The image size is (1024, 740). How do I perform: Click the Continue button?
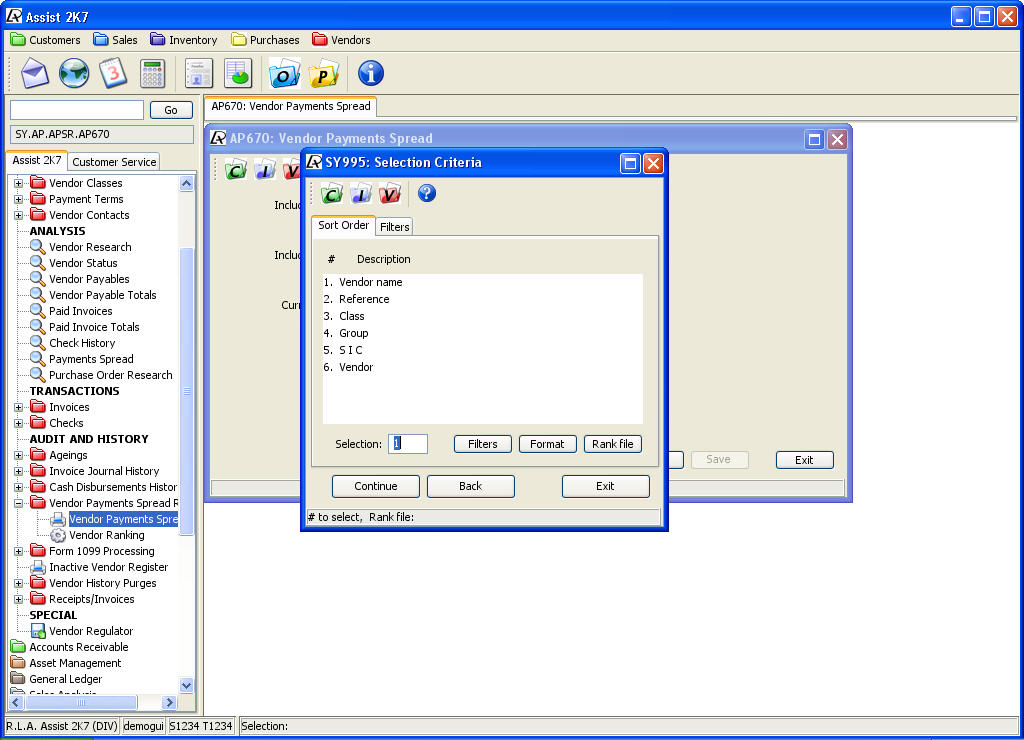pos(376,486)
